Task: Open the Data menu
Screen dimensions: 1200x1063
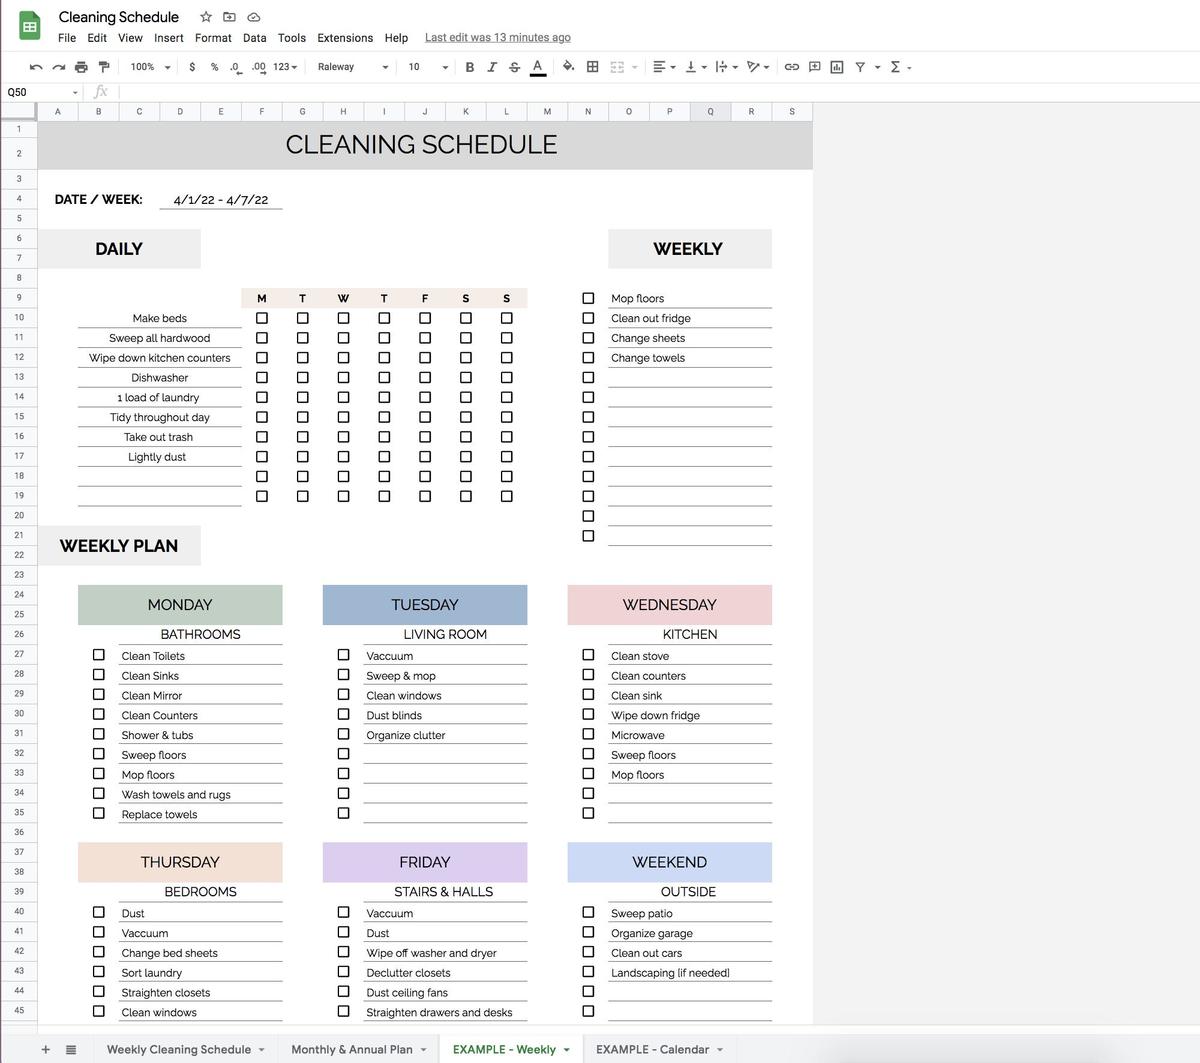Action: (x=255, y=38)
